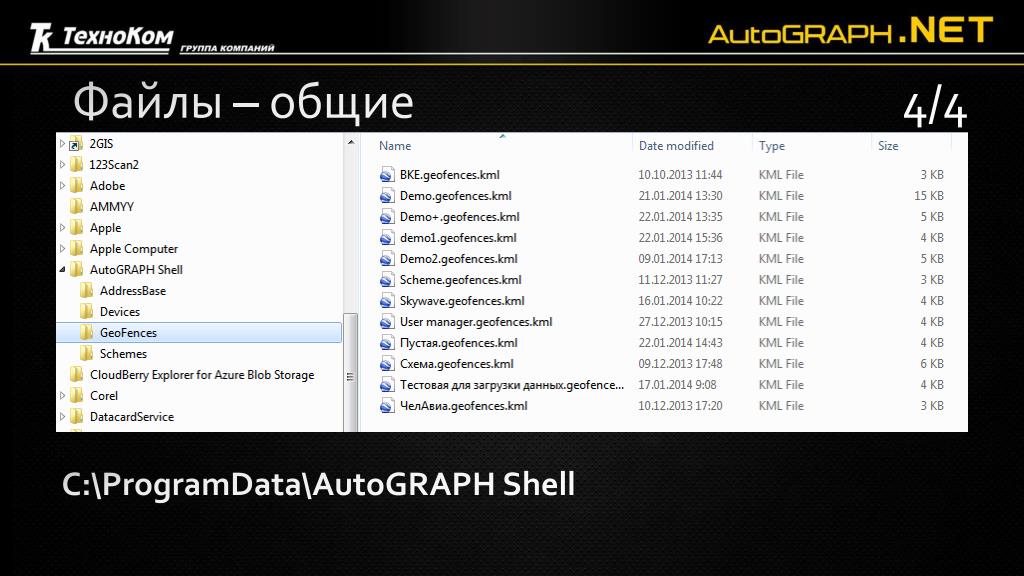Expand the Apple Computer tree node
The width and height of the screenshot is (1024, 576).
click(x=62, y=249)
